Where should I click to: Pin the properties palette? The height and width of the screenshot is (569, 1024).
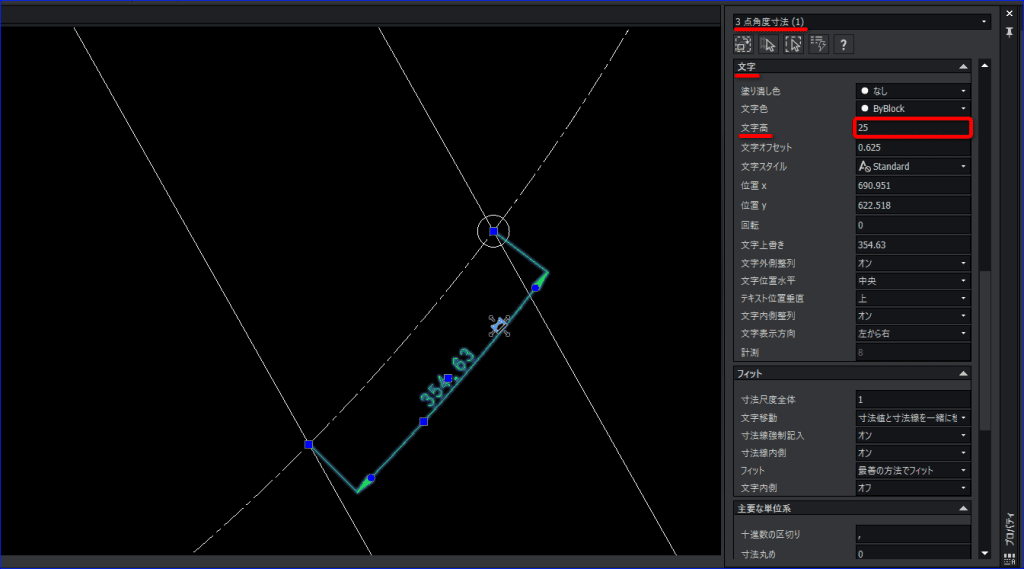point(1010,31)
